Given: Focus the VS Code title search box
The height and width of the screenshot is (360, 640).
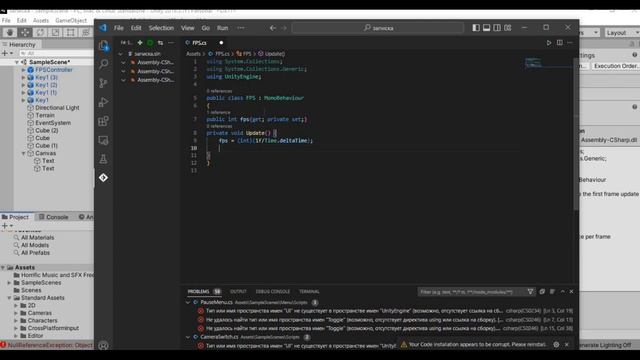Looking at the screenshot, I should coord(378,28).
